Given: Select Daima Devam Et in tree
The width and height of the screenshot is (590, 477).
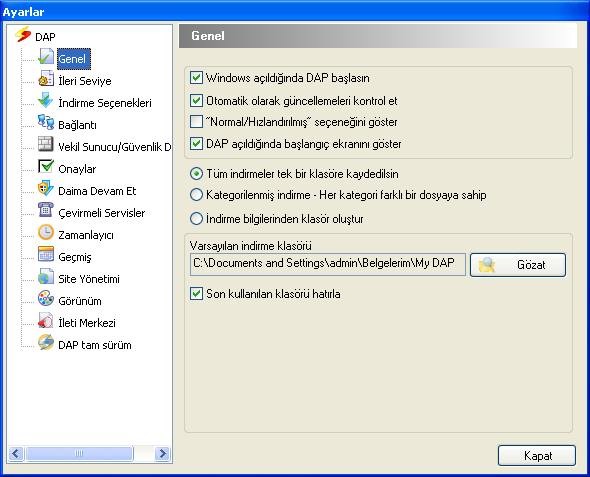Looking at the screenshot, I should click(x=97, y=191).
